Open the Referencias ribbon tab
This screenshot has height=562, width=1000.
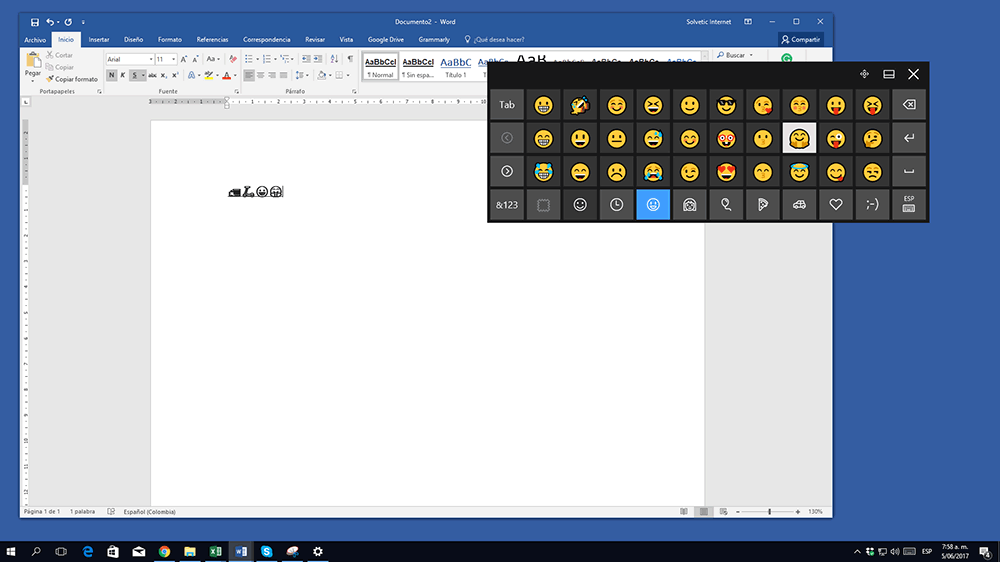click(212, 40)
